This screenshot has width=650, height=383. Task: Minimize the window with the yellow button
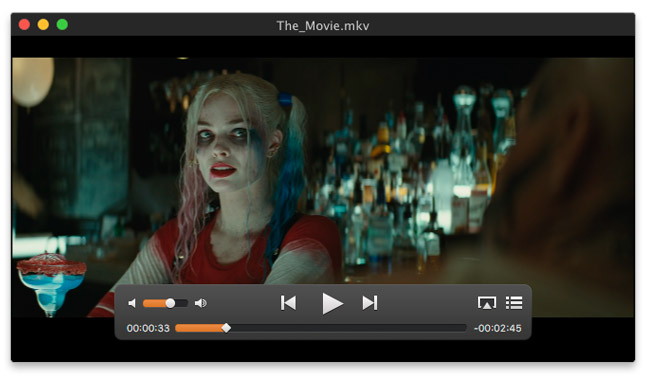pyautogui.click(x=43, y=25)
